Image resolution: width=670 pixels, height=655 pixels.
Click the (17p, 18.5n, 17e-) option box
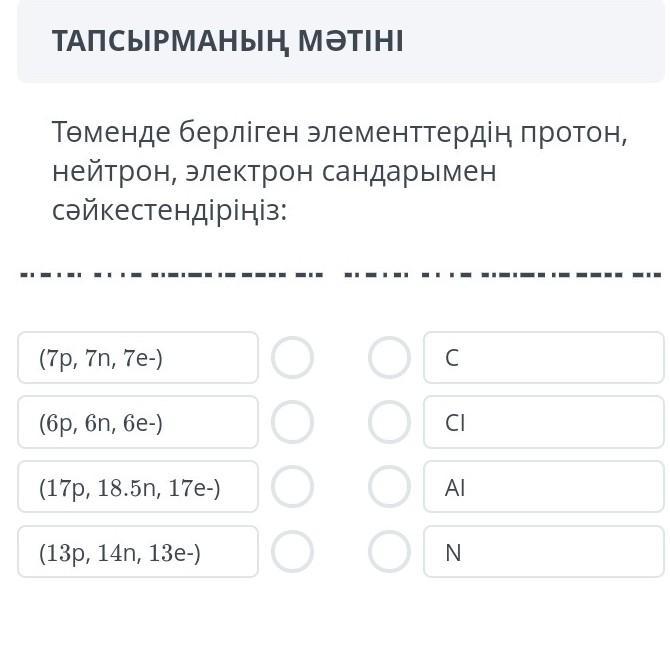click(x=138, y=487)
